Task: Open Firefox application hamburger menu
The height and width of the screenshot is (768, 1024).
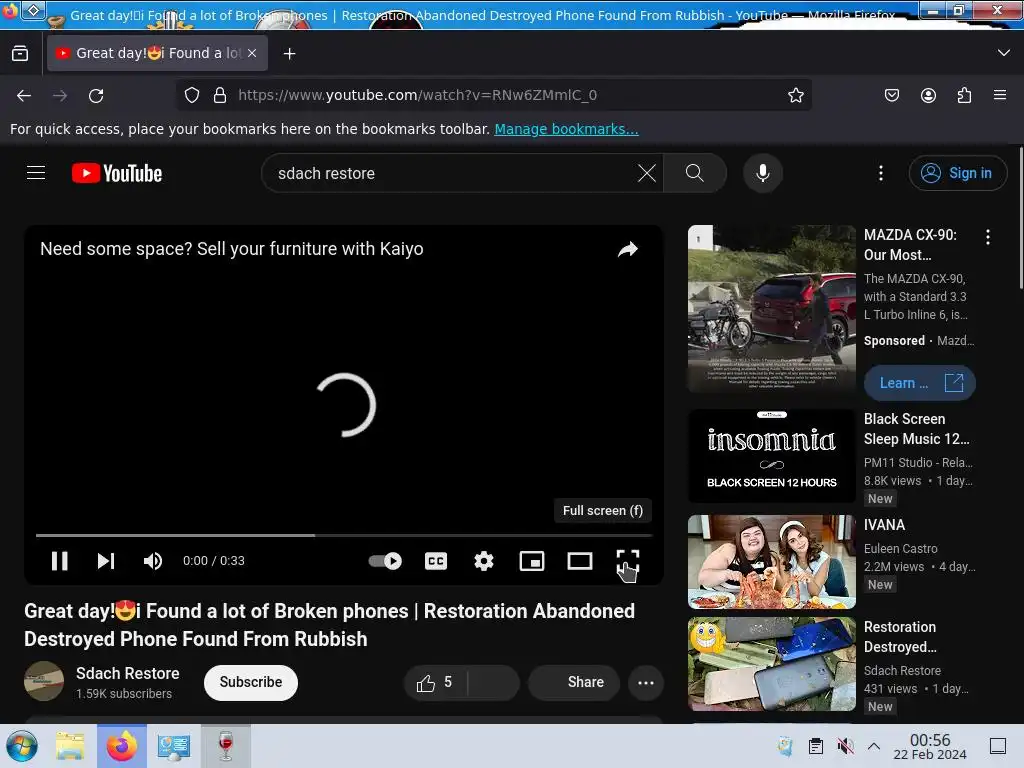Action: pos(1000,95)
